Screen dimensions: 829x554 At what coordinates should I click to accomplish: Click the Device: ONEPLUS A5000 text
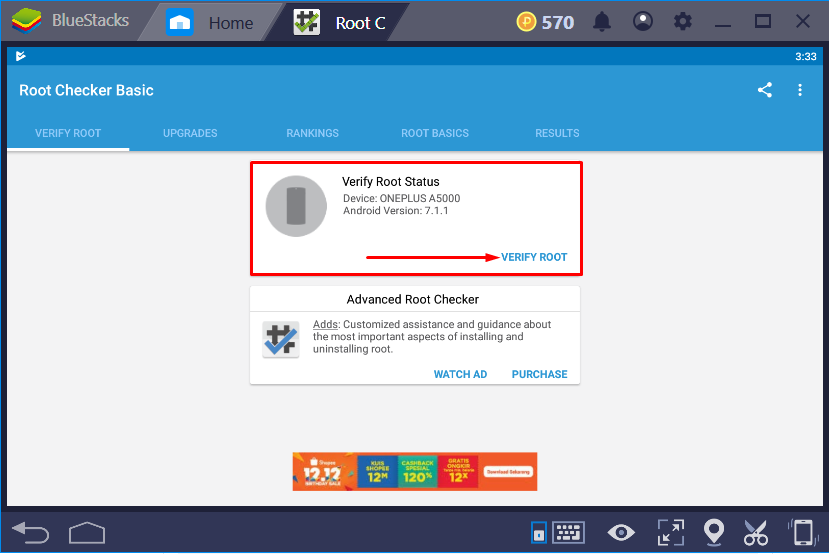tap(402, 198)
